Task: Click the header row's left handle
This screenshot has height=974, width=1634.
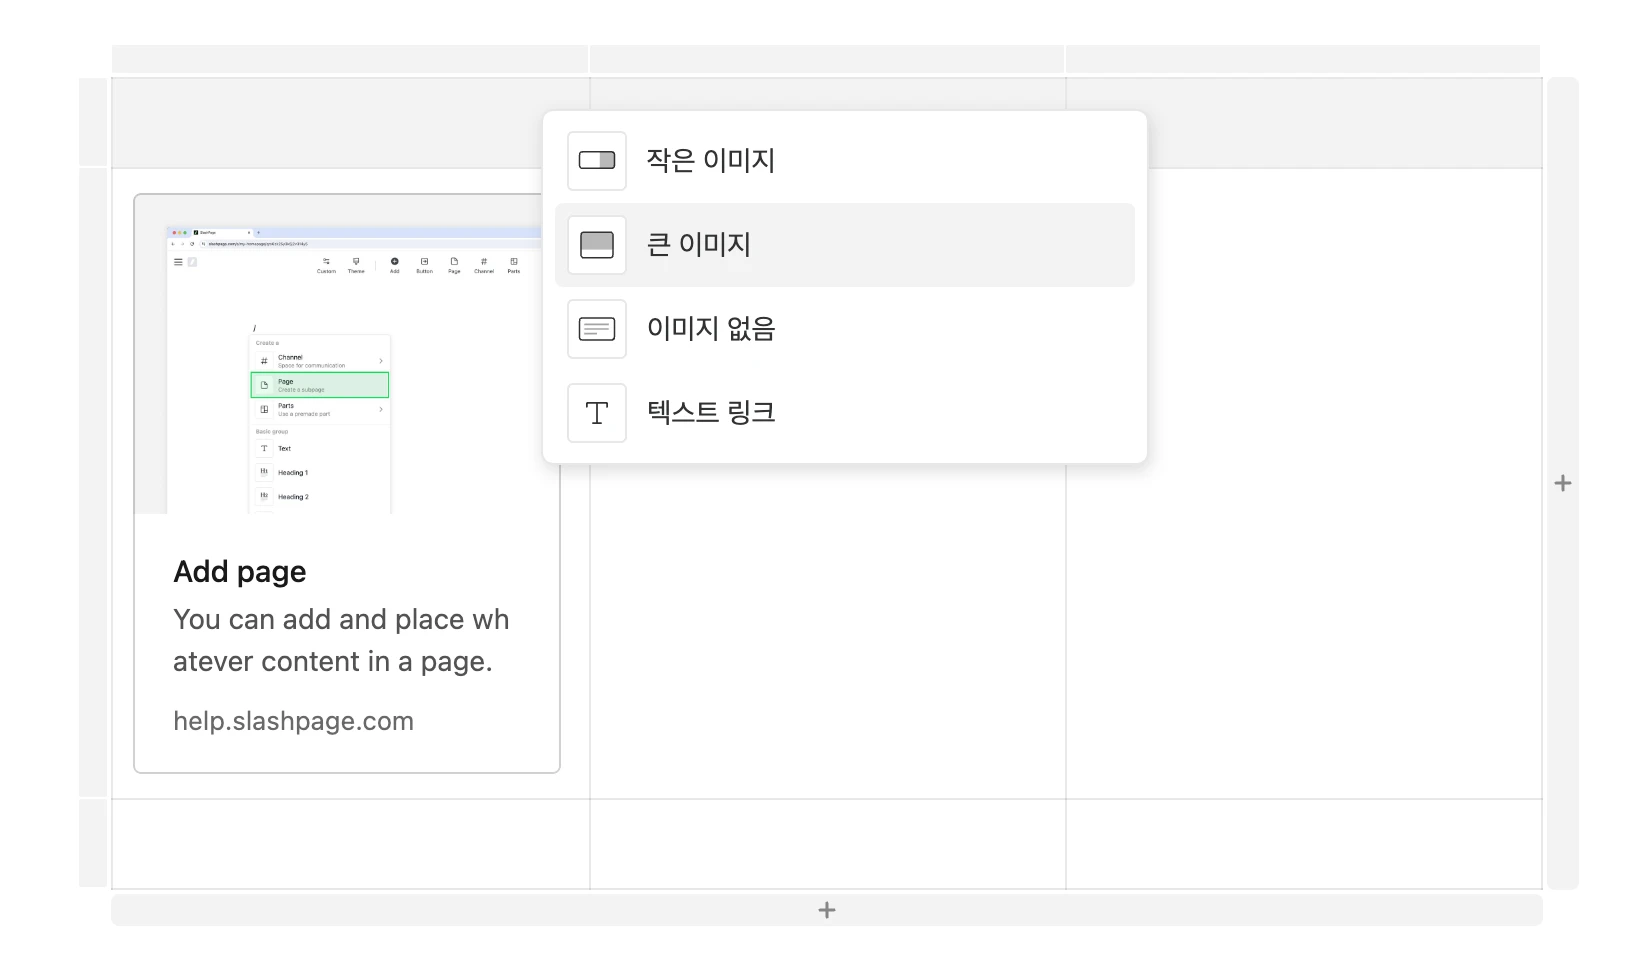Action: coord(93,122)
